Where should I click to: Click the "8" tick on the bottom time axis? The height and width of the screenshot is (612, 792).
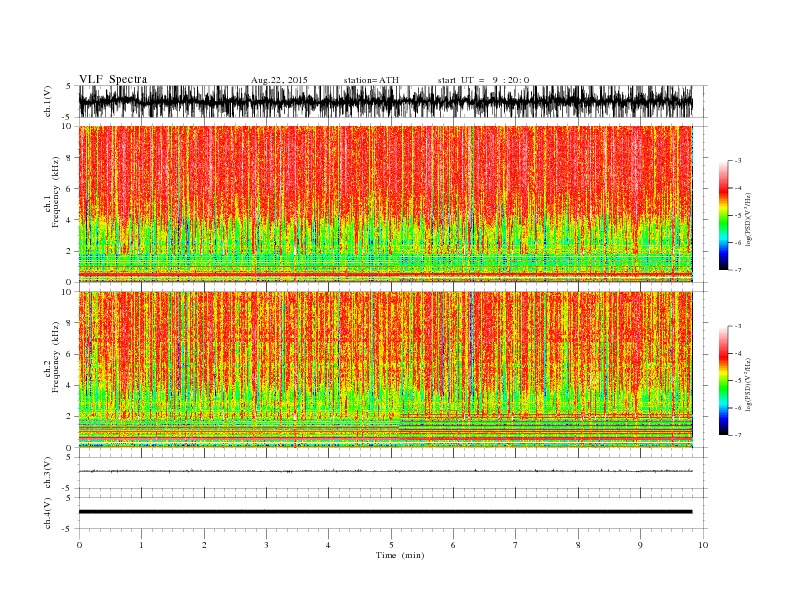[578, 545]
